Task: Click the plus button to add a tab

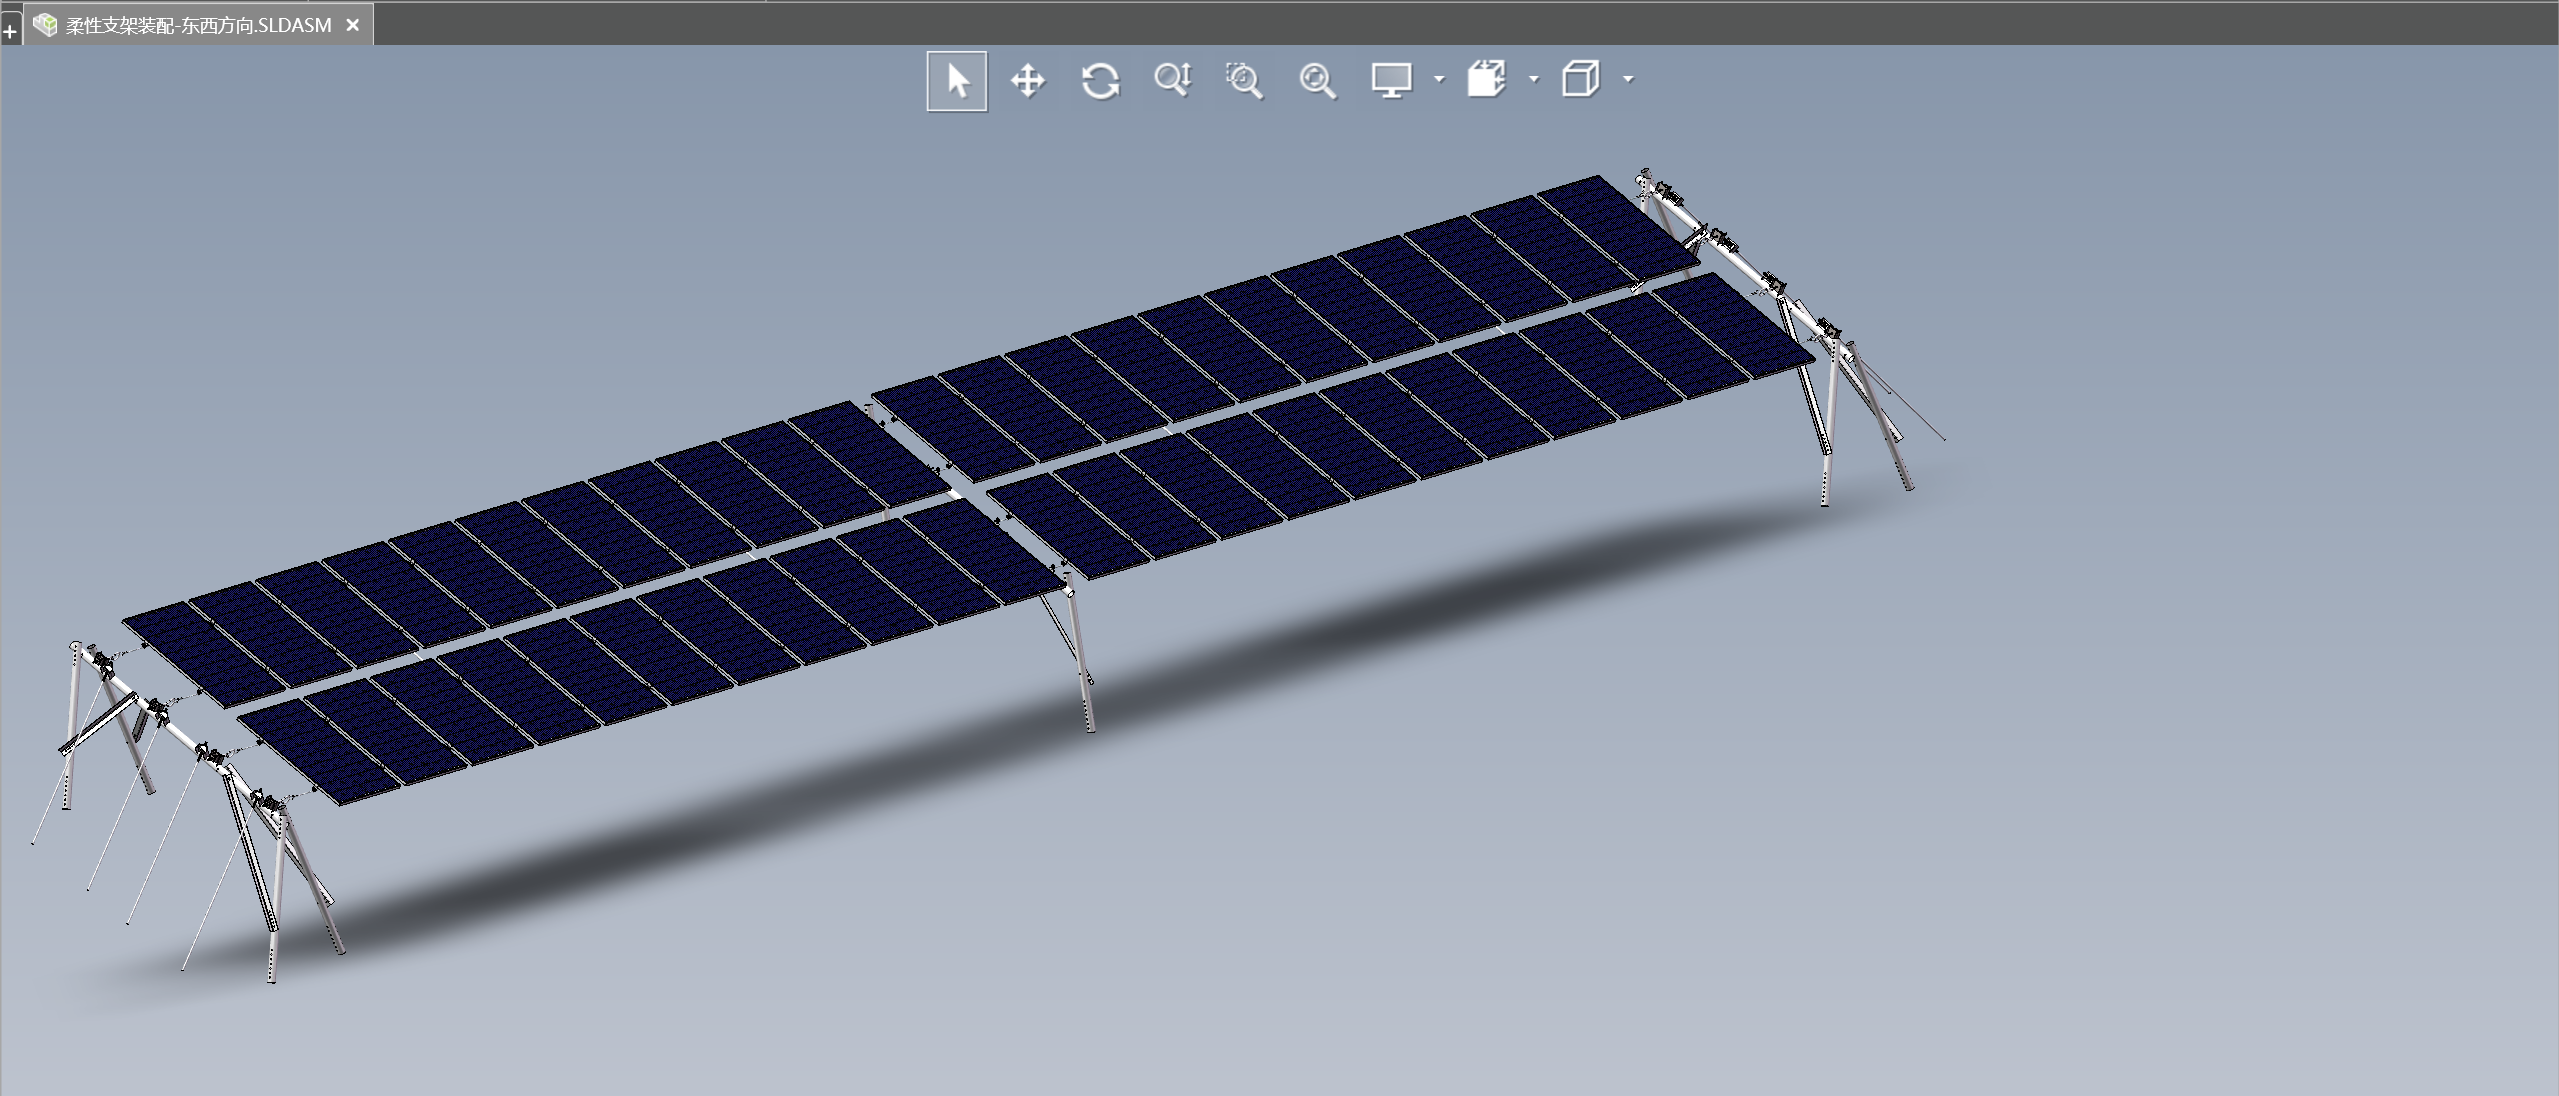Action: [10, 31]
